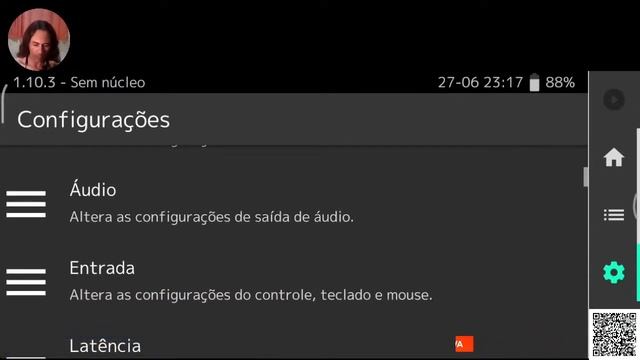Open the Home tab in sidebar
The height and width of the screenshot is (360, 640).
[x=613, y=158]
